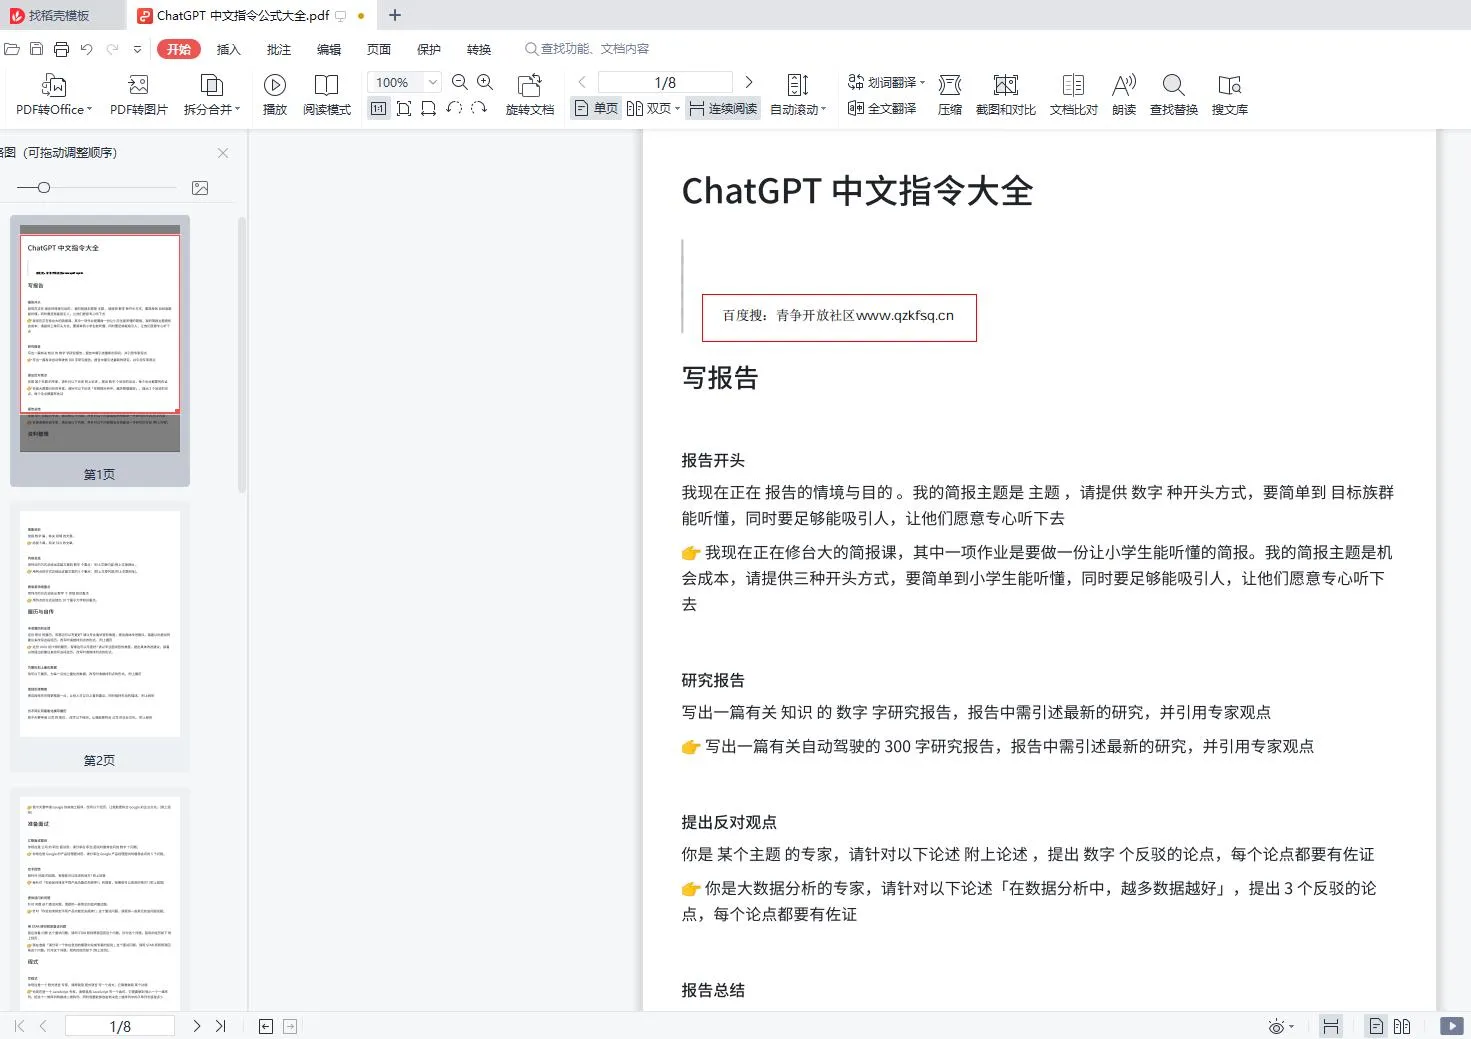The height and width of the screenshot is (1039, 1471).
Task: Rotate view clockwise icon
Action: [x=478, y=108]
